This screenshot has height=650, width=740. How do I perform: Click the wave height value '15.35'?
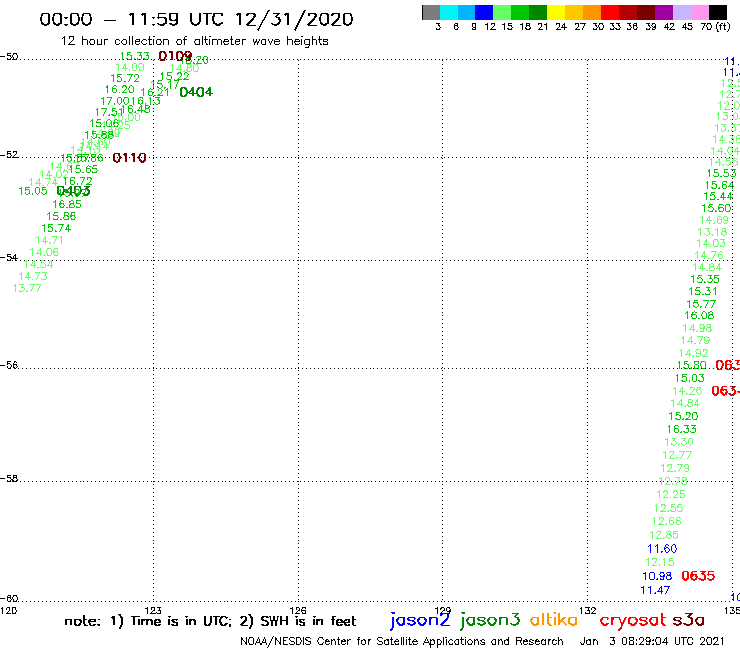(705, 279)
